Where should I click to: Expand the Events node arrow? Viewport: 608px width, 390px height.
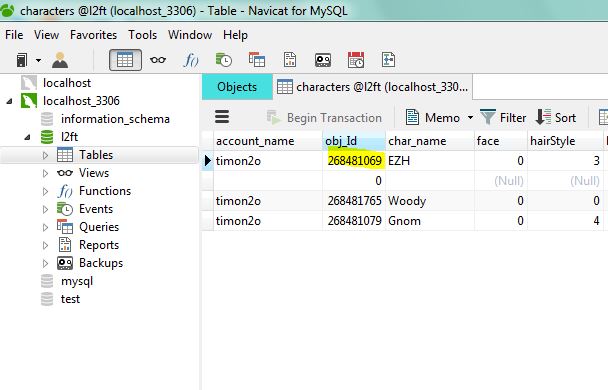tap(45, 209)
